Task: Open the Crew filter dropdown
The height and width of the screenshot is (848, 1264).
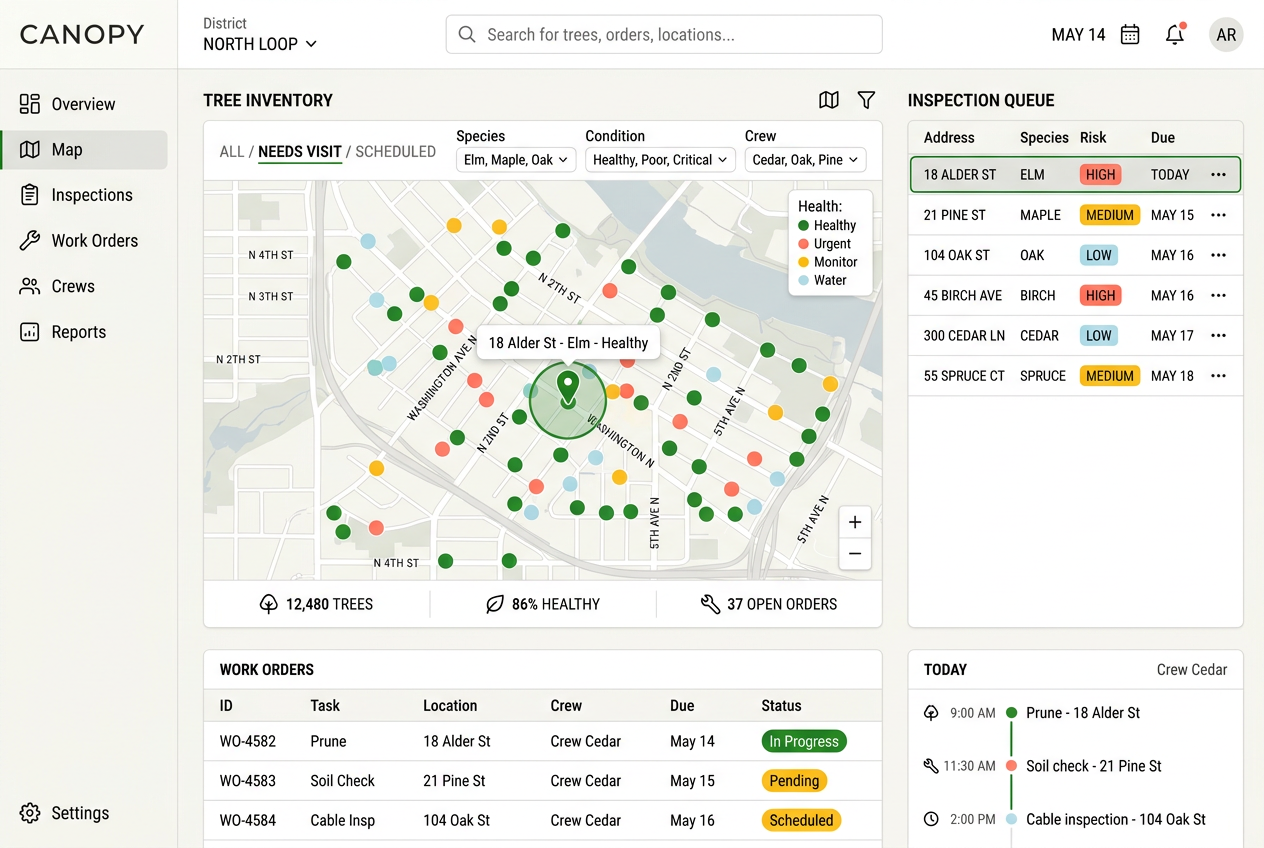Action: (x=805, y=160)
